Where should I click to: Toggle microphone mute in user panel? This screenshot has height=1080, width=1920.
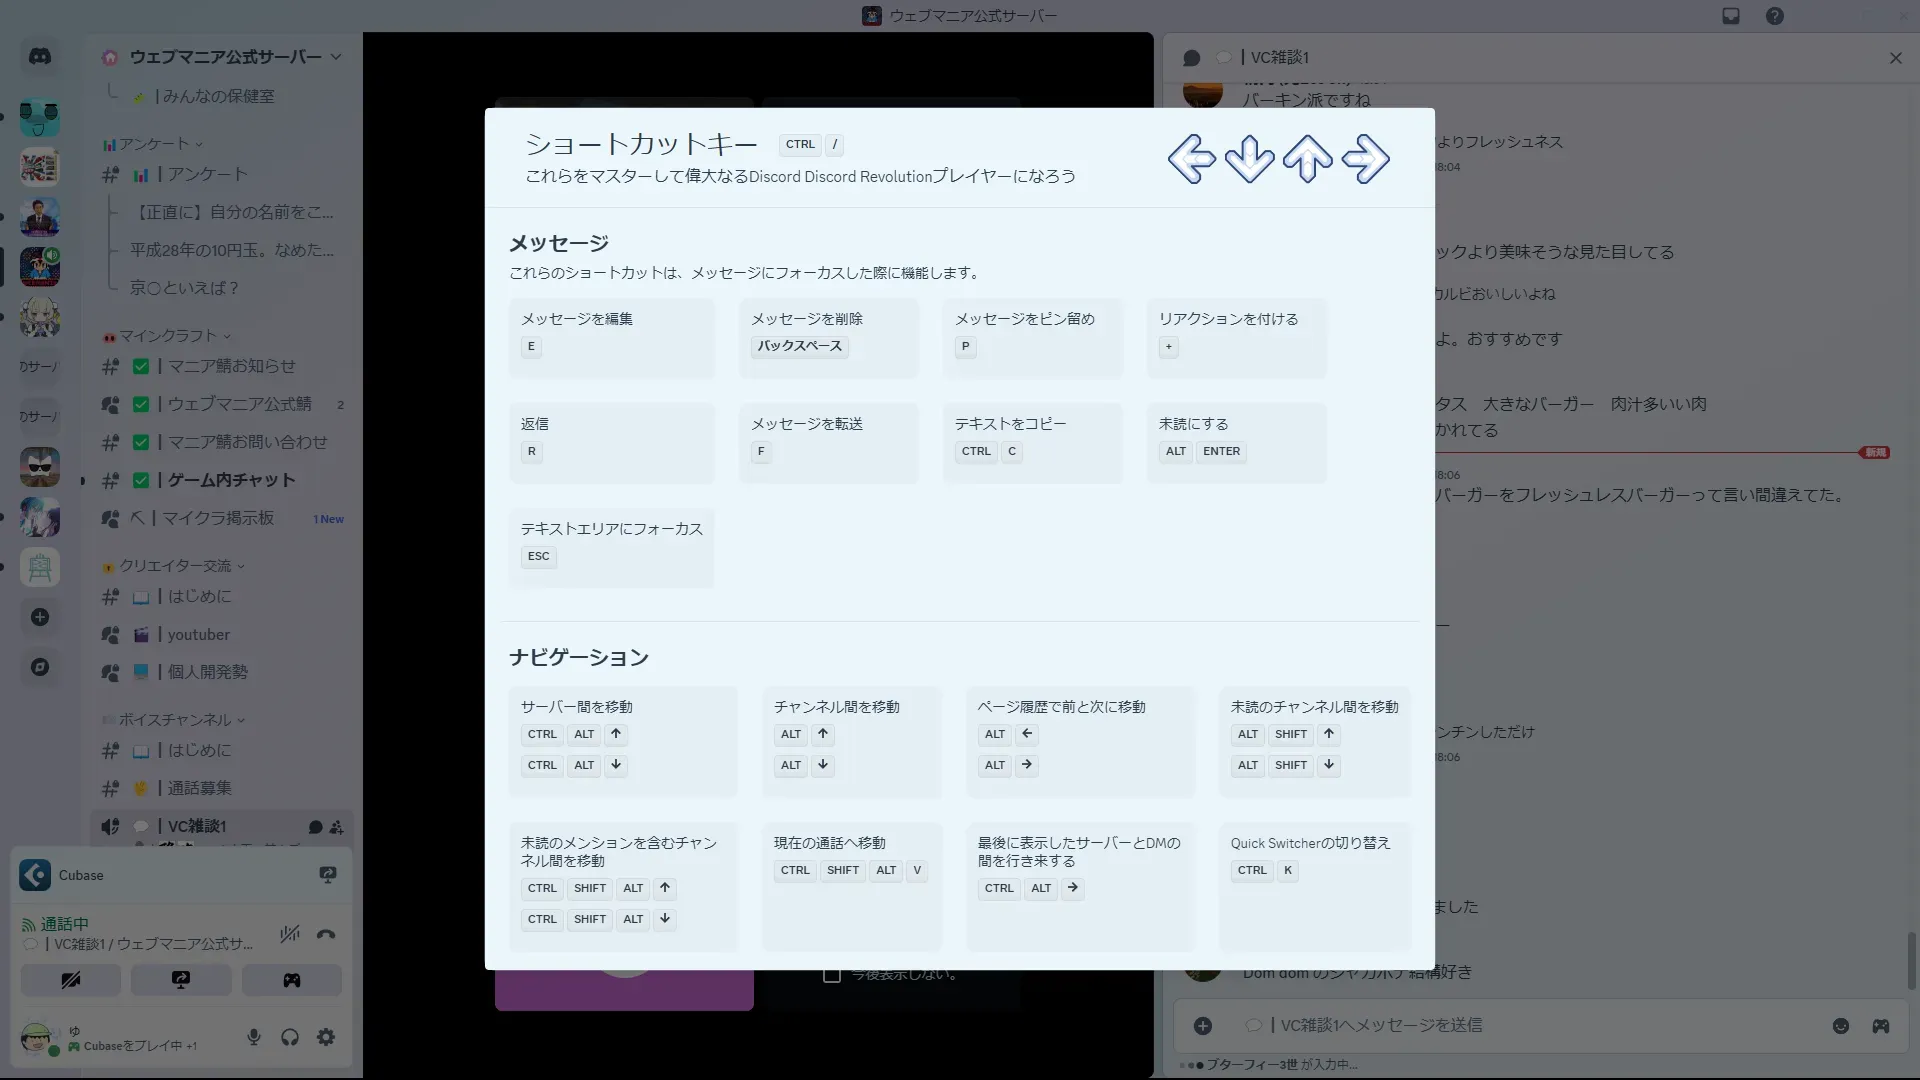254,1037
